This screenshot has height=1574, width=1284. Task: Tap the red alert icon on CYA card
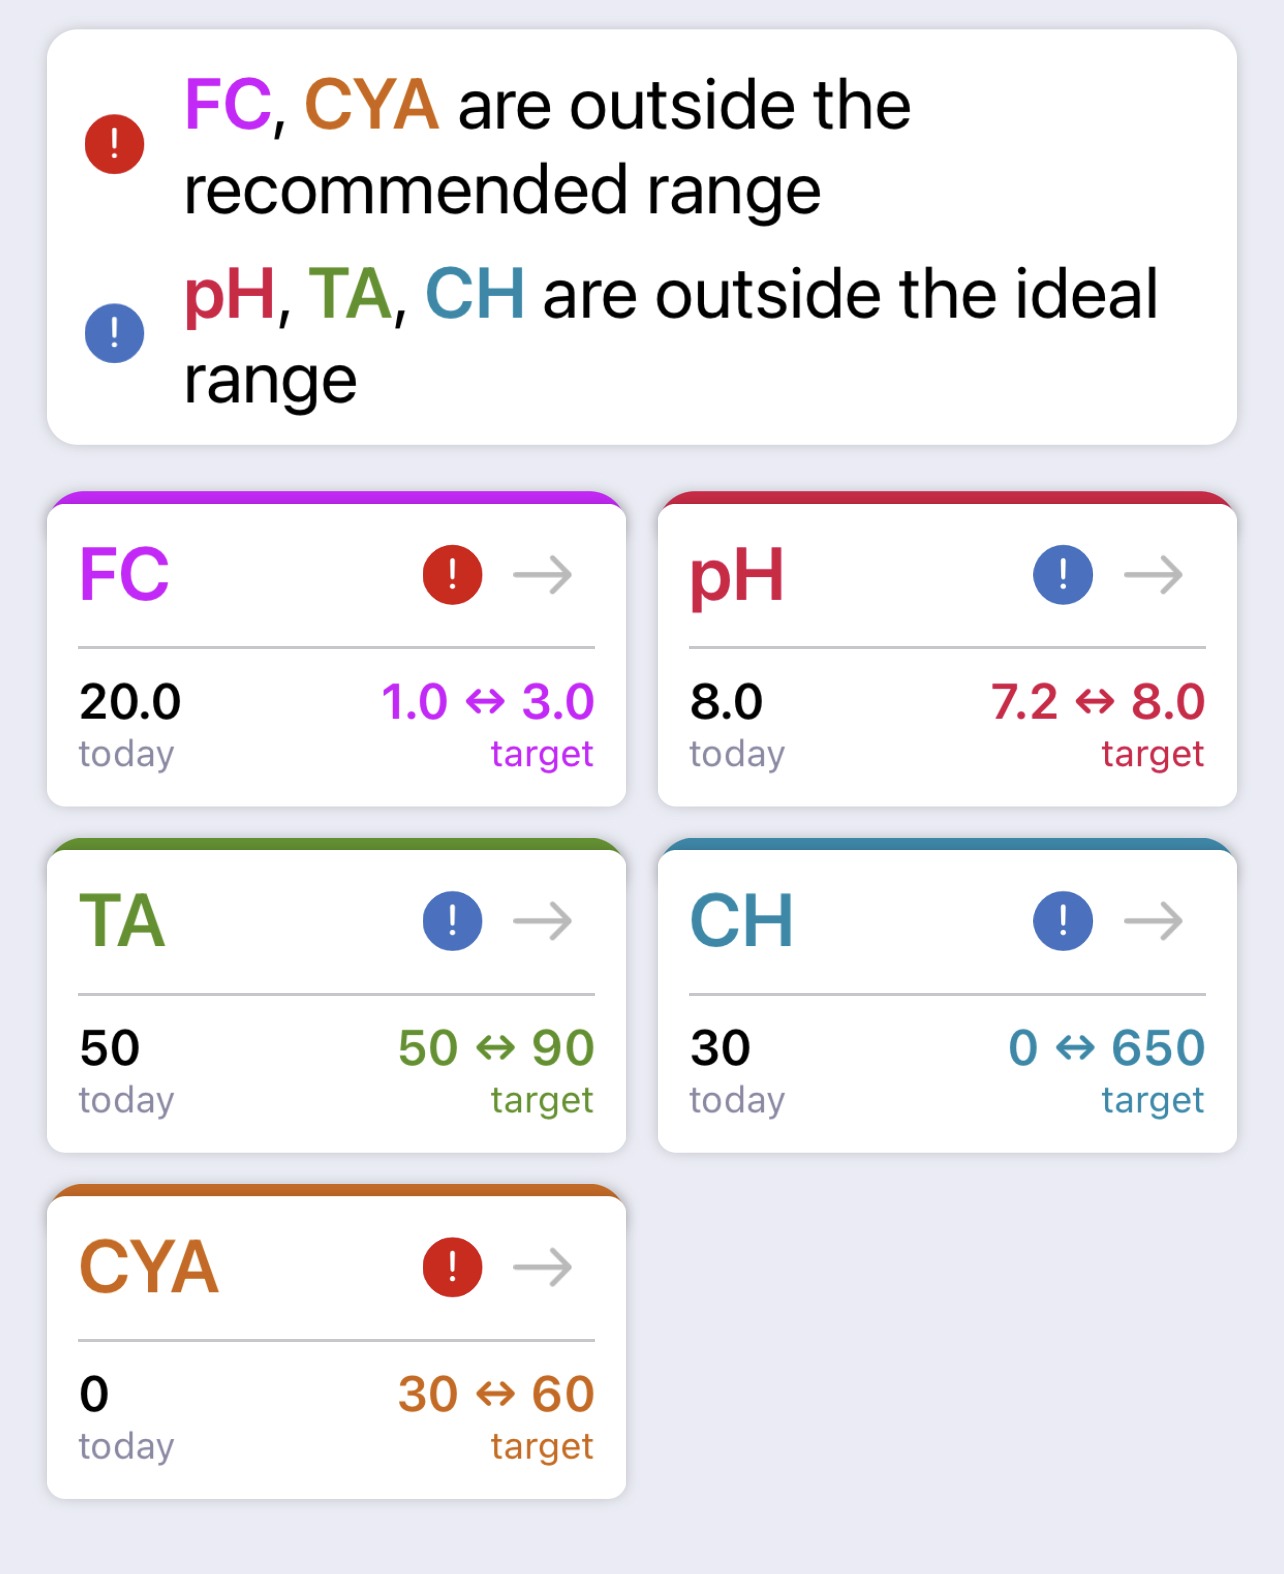click(452, 1267)
